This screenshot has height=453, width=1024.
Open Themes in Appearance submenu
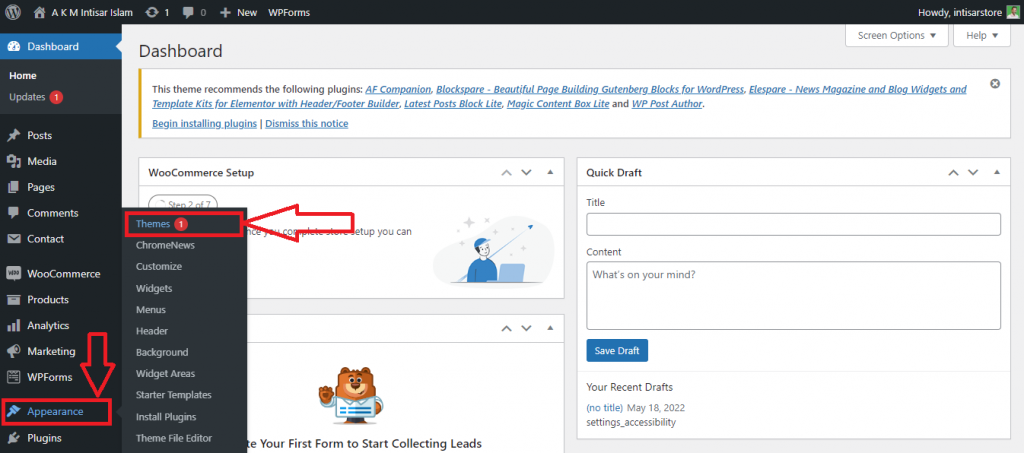(153, 224)
